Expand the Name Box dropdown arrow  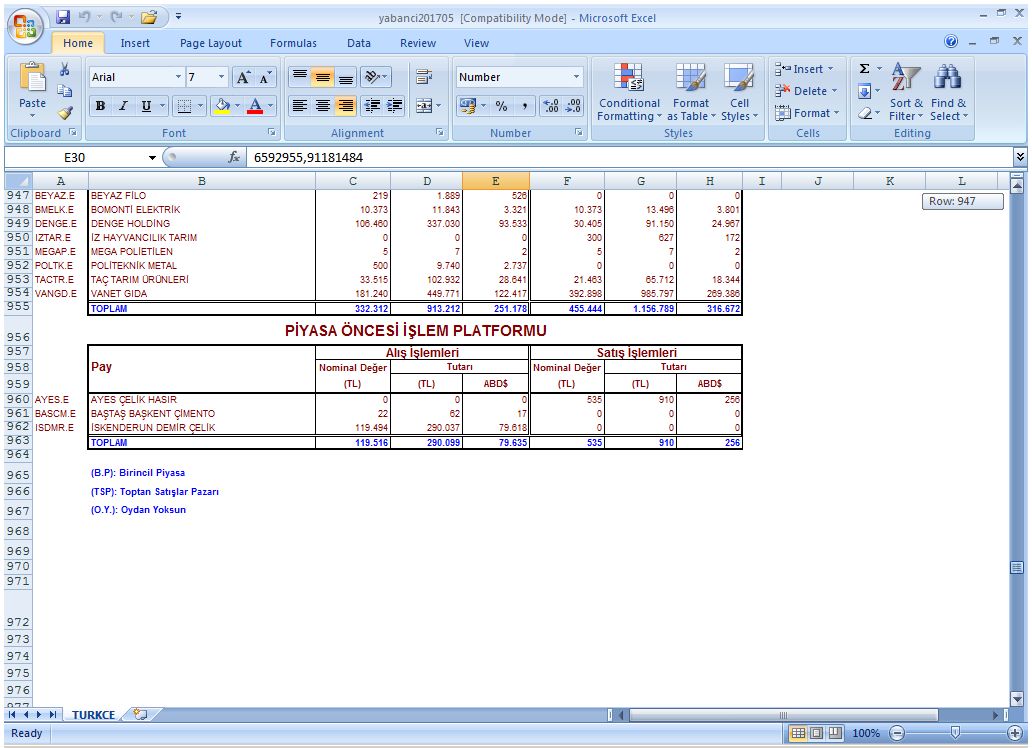click(152, 157)
